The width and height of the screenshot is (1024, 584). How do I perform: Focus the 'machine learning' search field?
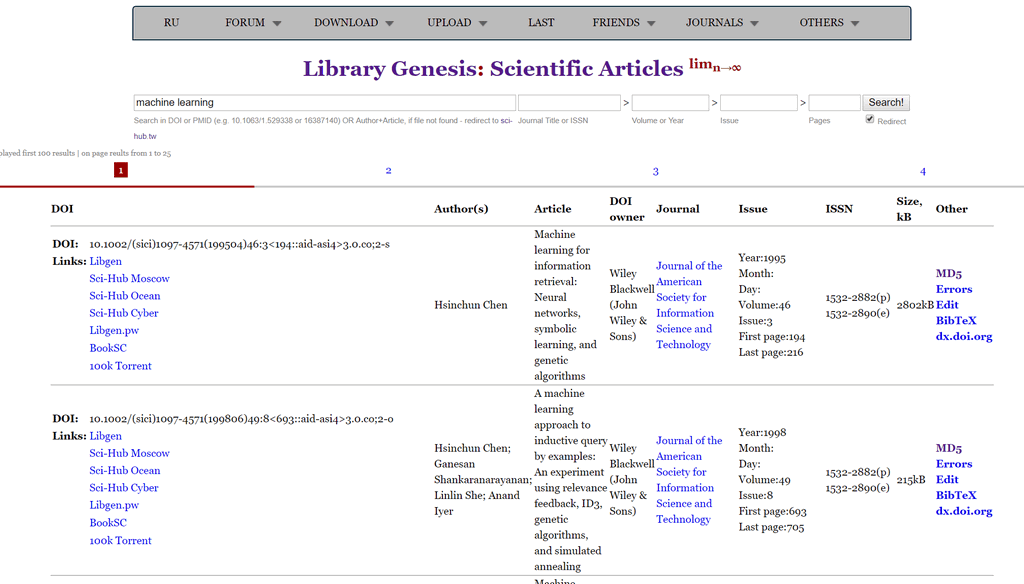pos(325,103)
